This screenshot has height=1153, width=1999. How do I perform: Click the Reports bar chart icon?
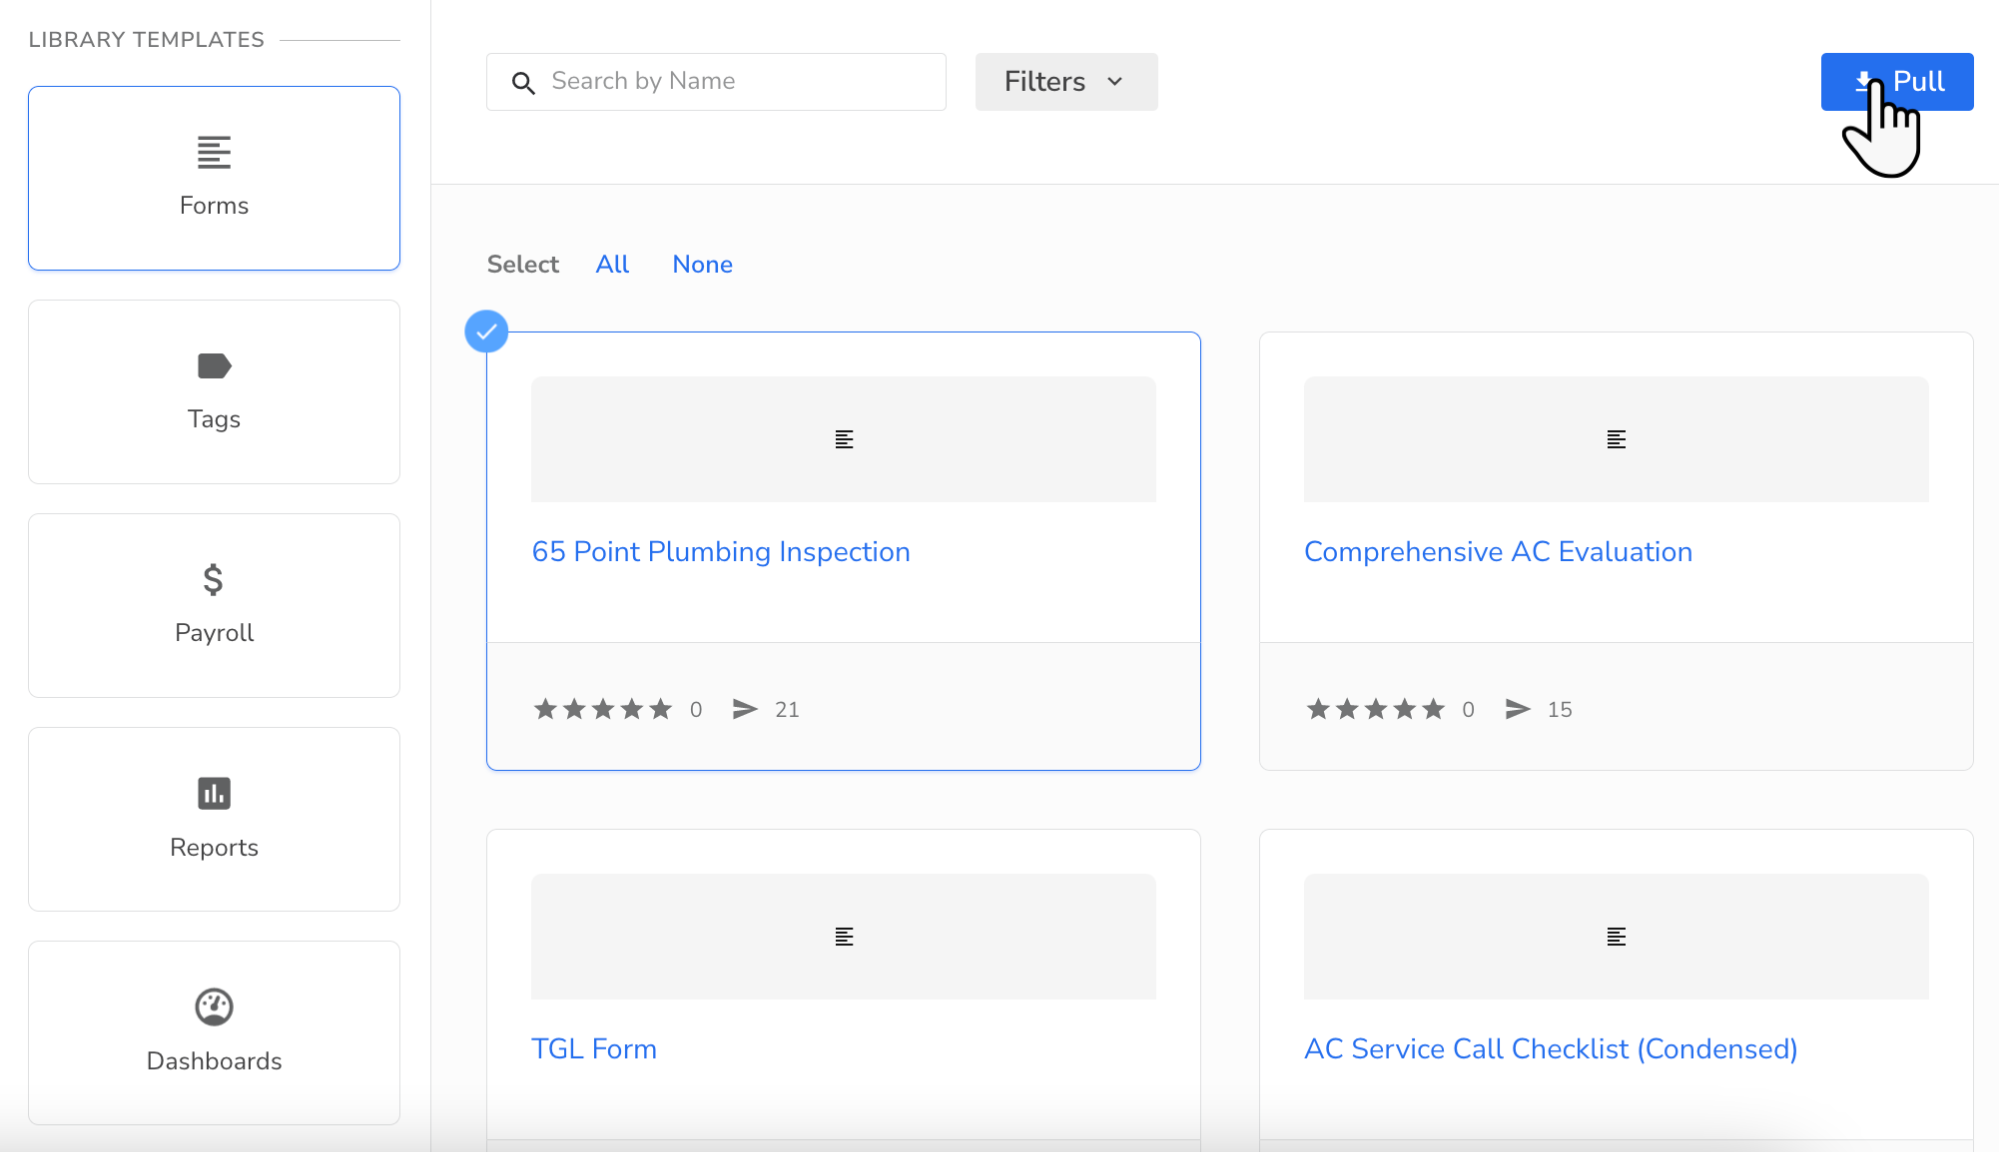pyautogui.click(x=214, y=793)
